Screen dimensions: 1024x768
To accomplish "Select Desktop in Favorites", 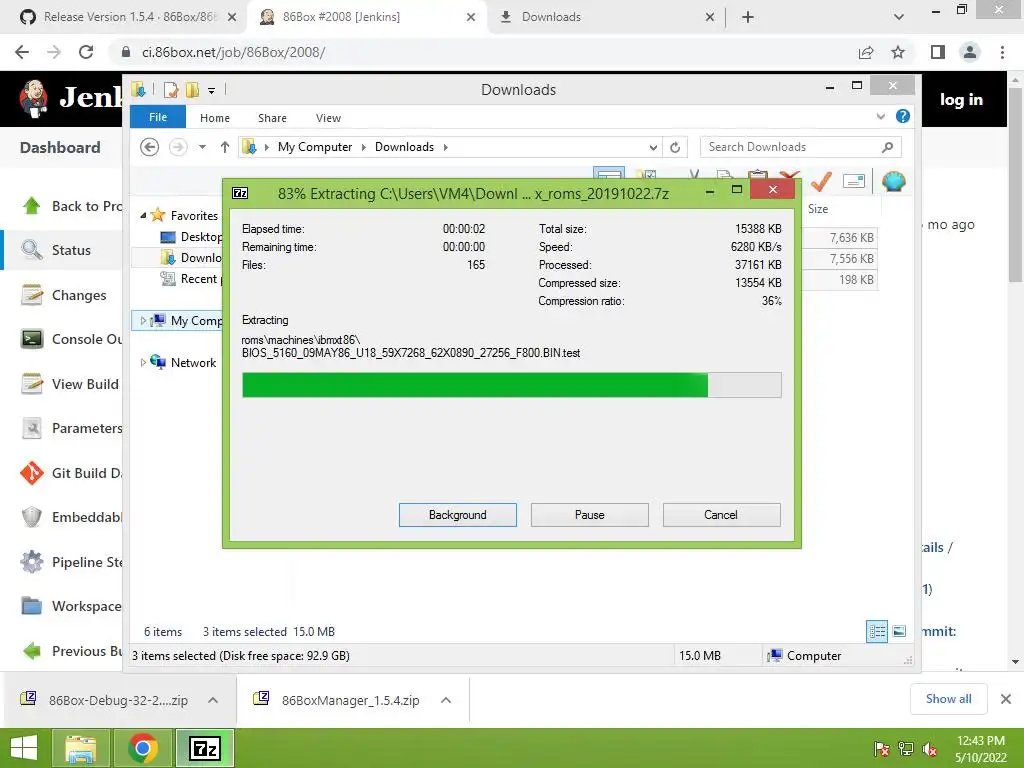I will tap(200, 236).
